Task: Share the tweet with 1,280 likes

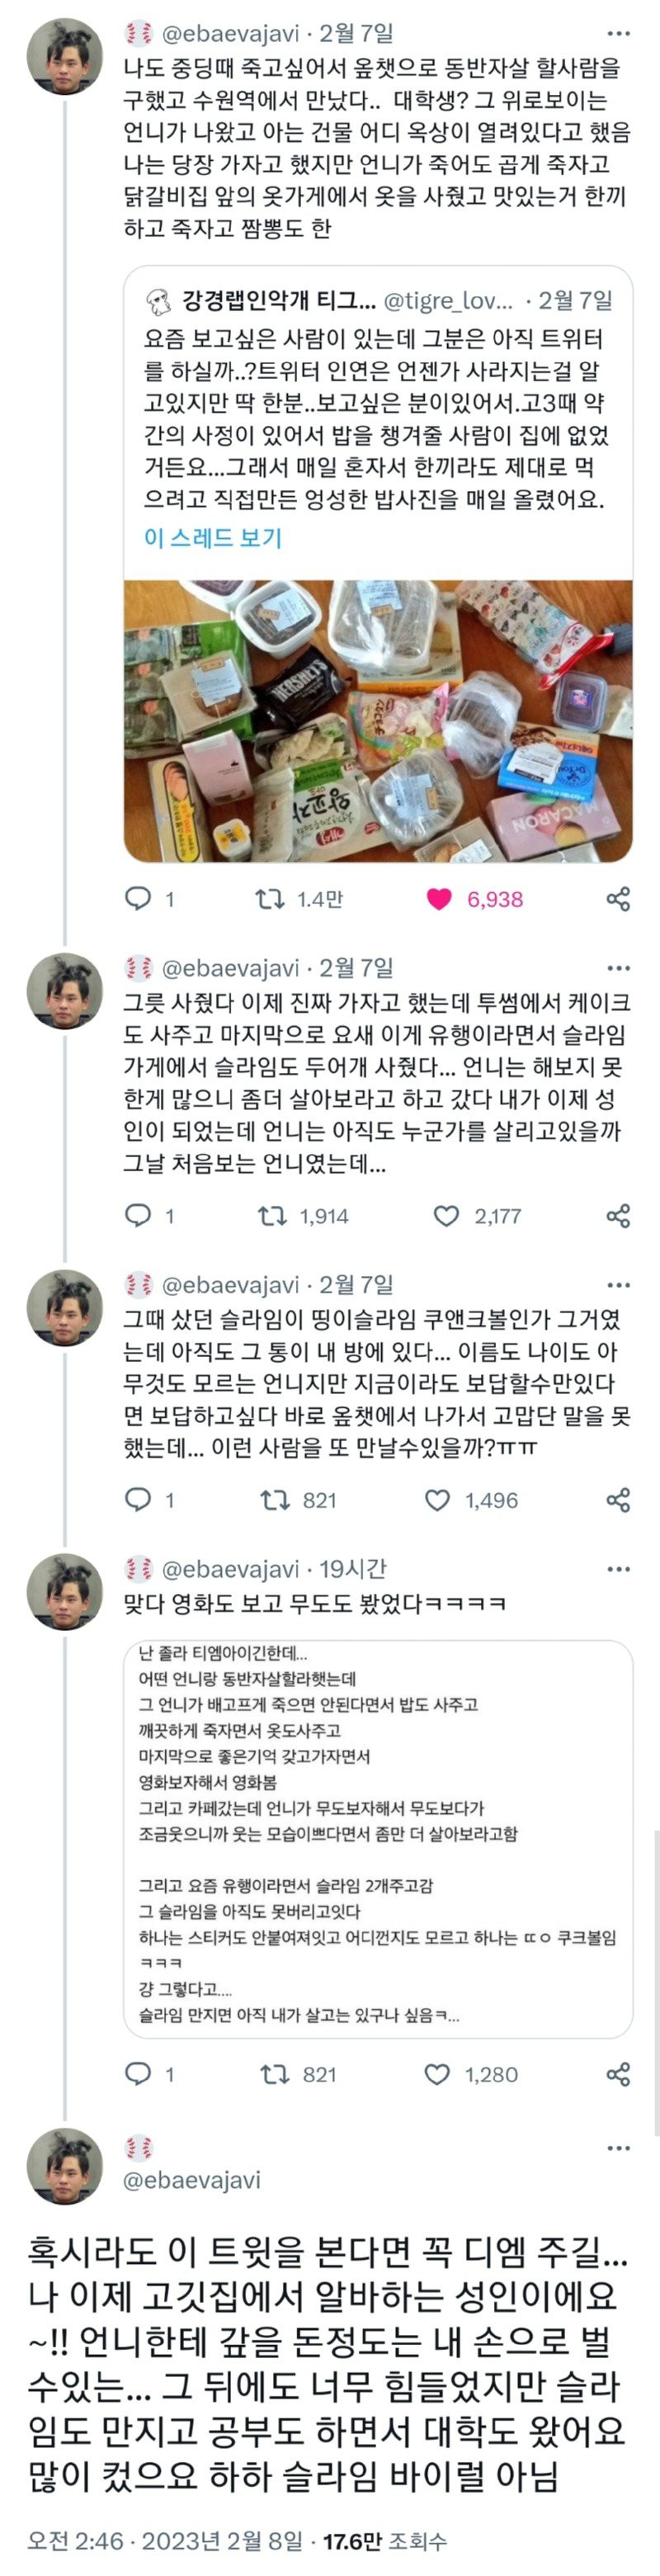Action: tap(618, 2073)
